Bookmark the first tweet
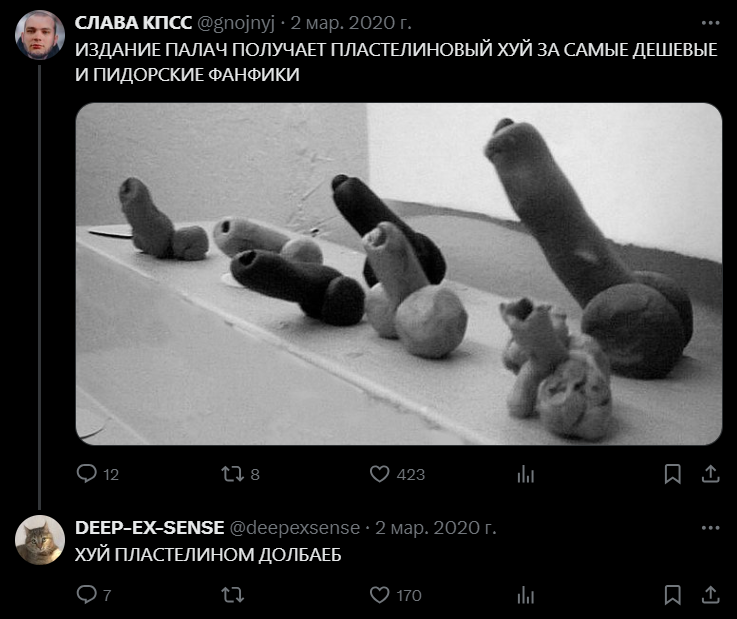 pyautogui.click(x=673, y=474)
